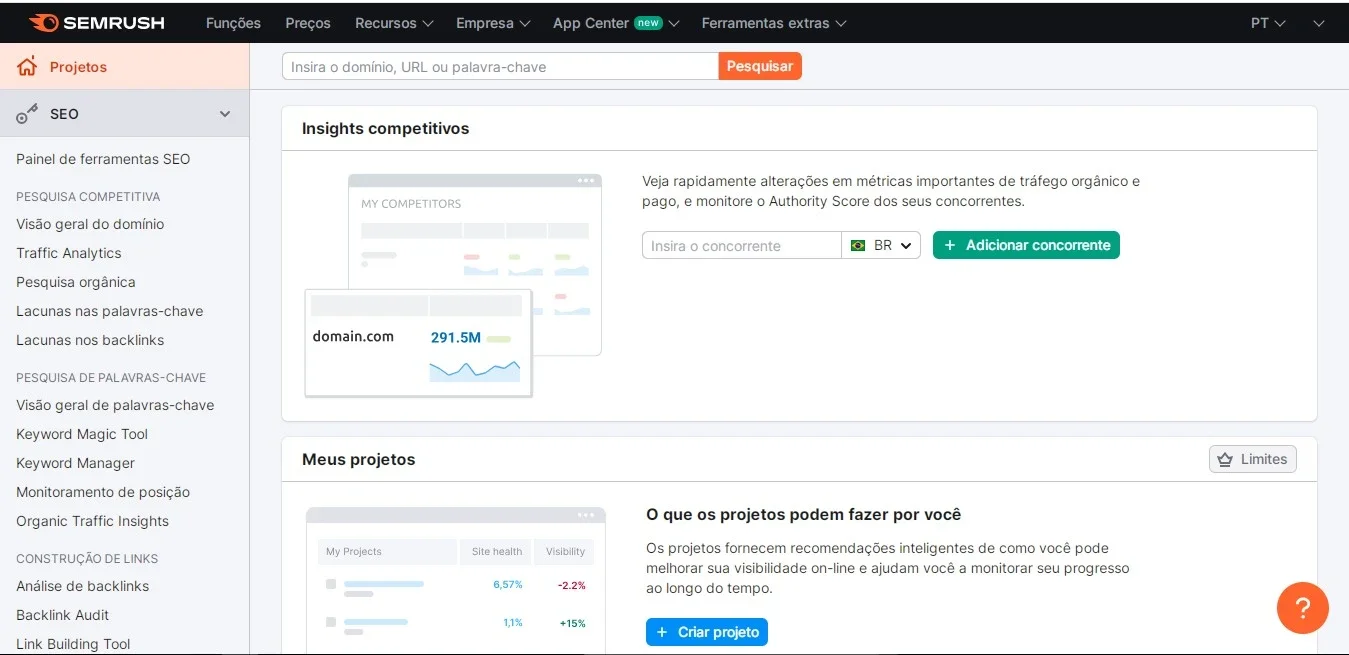Click the Brazil flag icon
1349x655 pixels.
click(857, 245)
